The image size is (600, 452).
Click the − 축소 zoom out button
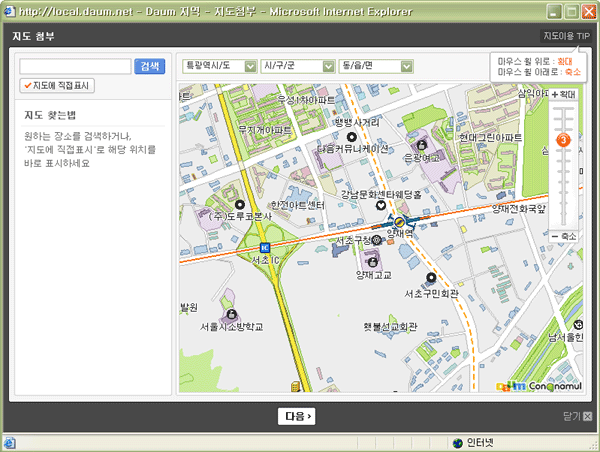pos(563,236)
